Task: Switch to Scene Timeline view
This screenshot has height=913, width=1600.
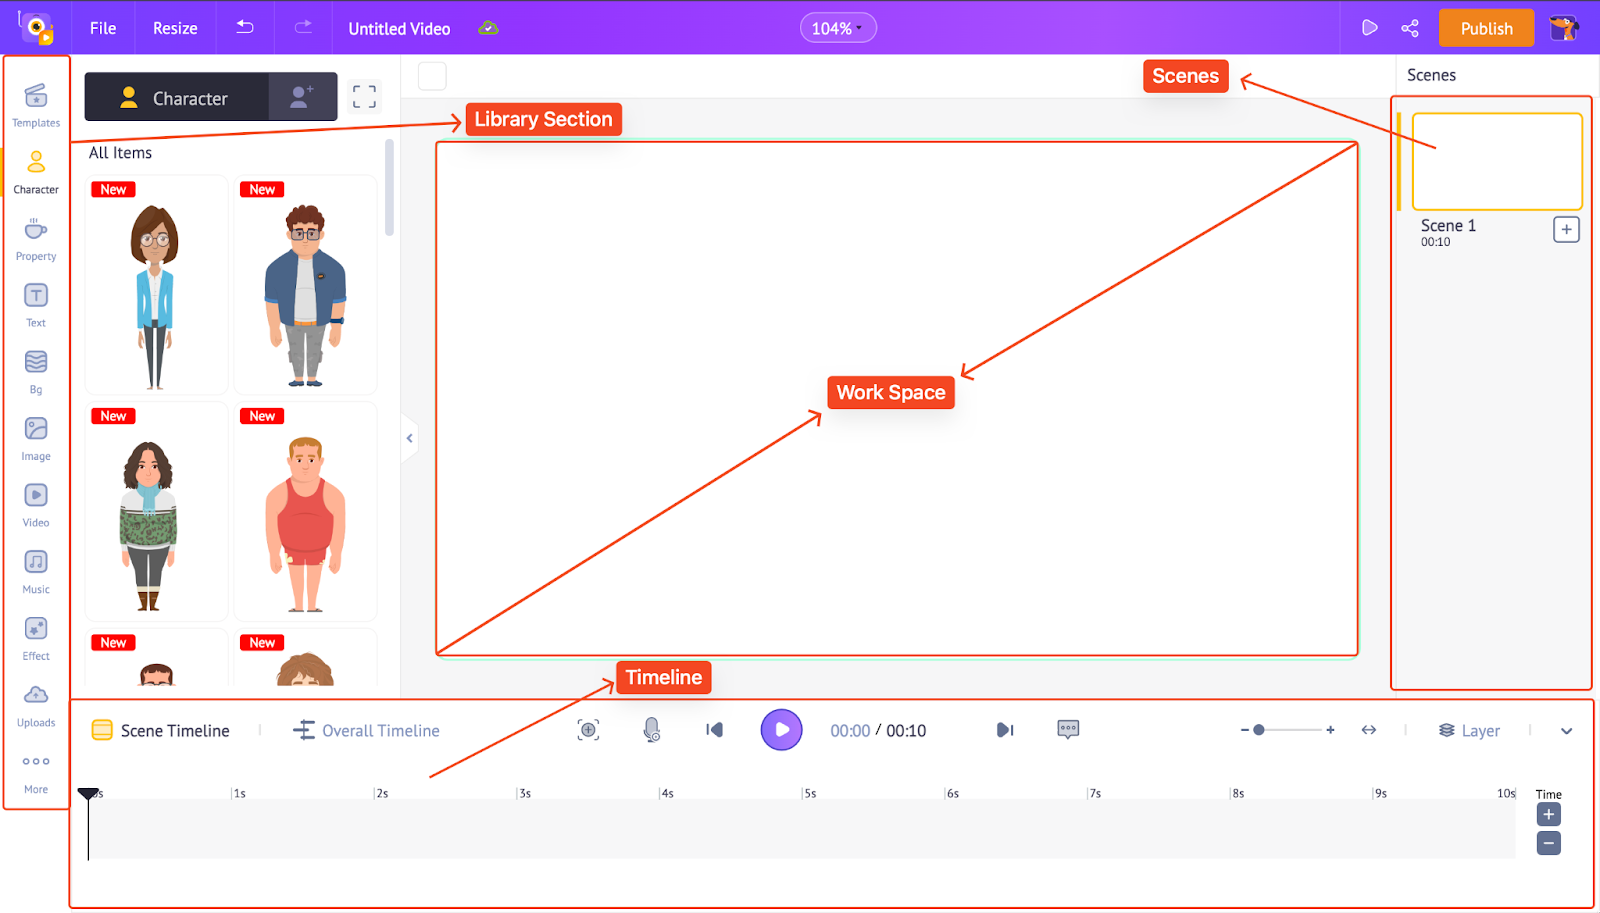Action: pyautogui.click(x=161, y=731)
